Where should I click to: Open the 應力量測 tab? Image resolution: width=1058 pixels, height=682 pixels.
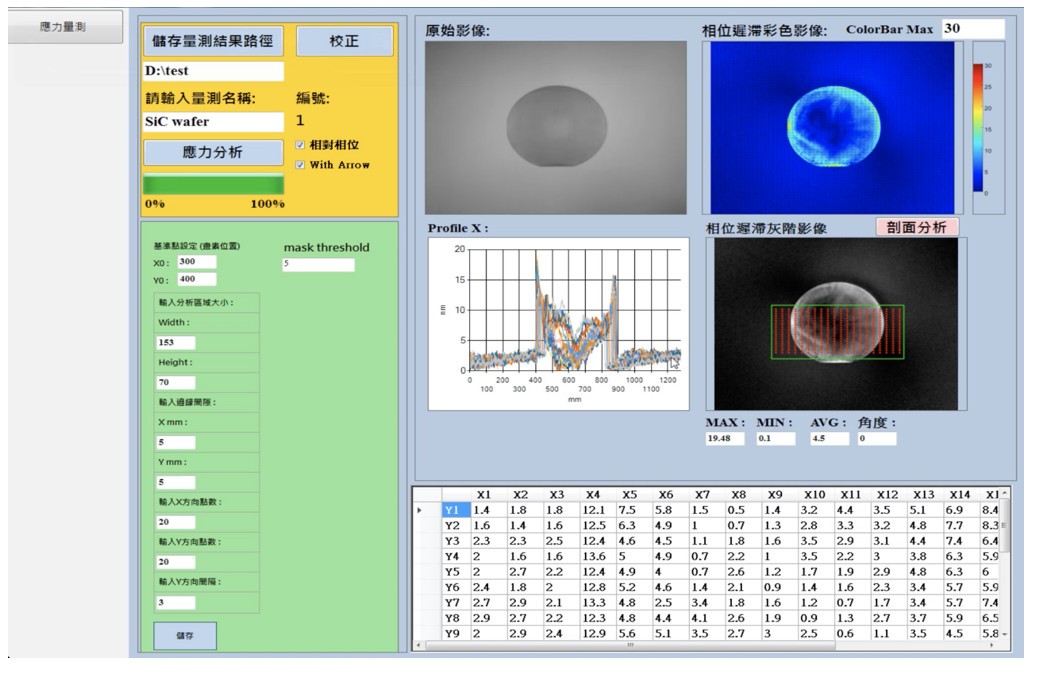pyautogui.click(x=65, y=27)
